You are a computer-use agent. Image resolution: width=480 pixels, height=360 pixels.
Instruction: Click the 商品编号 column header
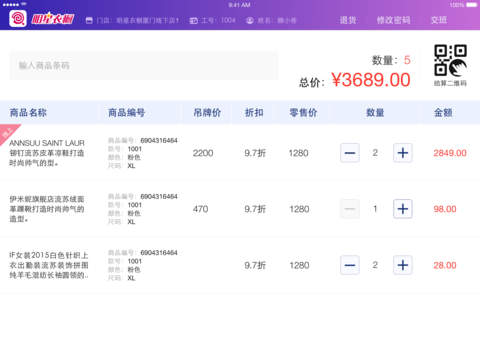coord(126,113)
